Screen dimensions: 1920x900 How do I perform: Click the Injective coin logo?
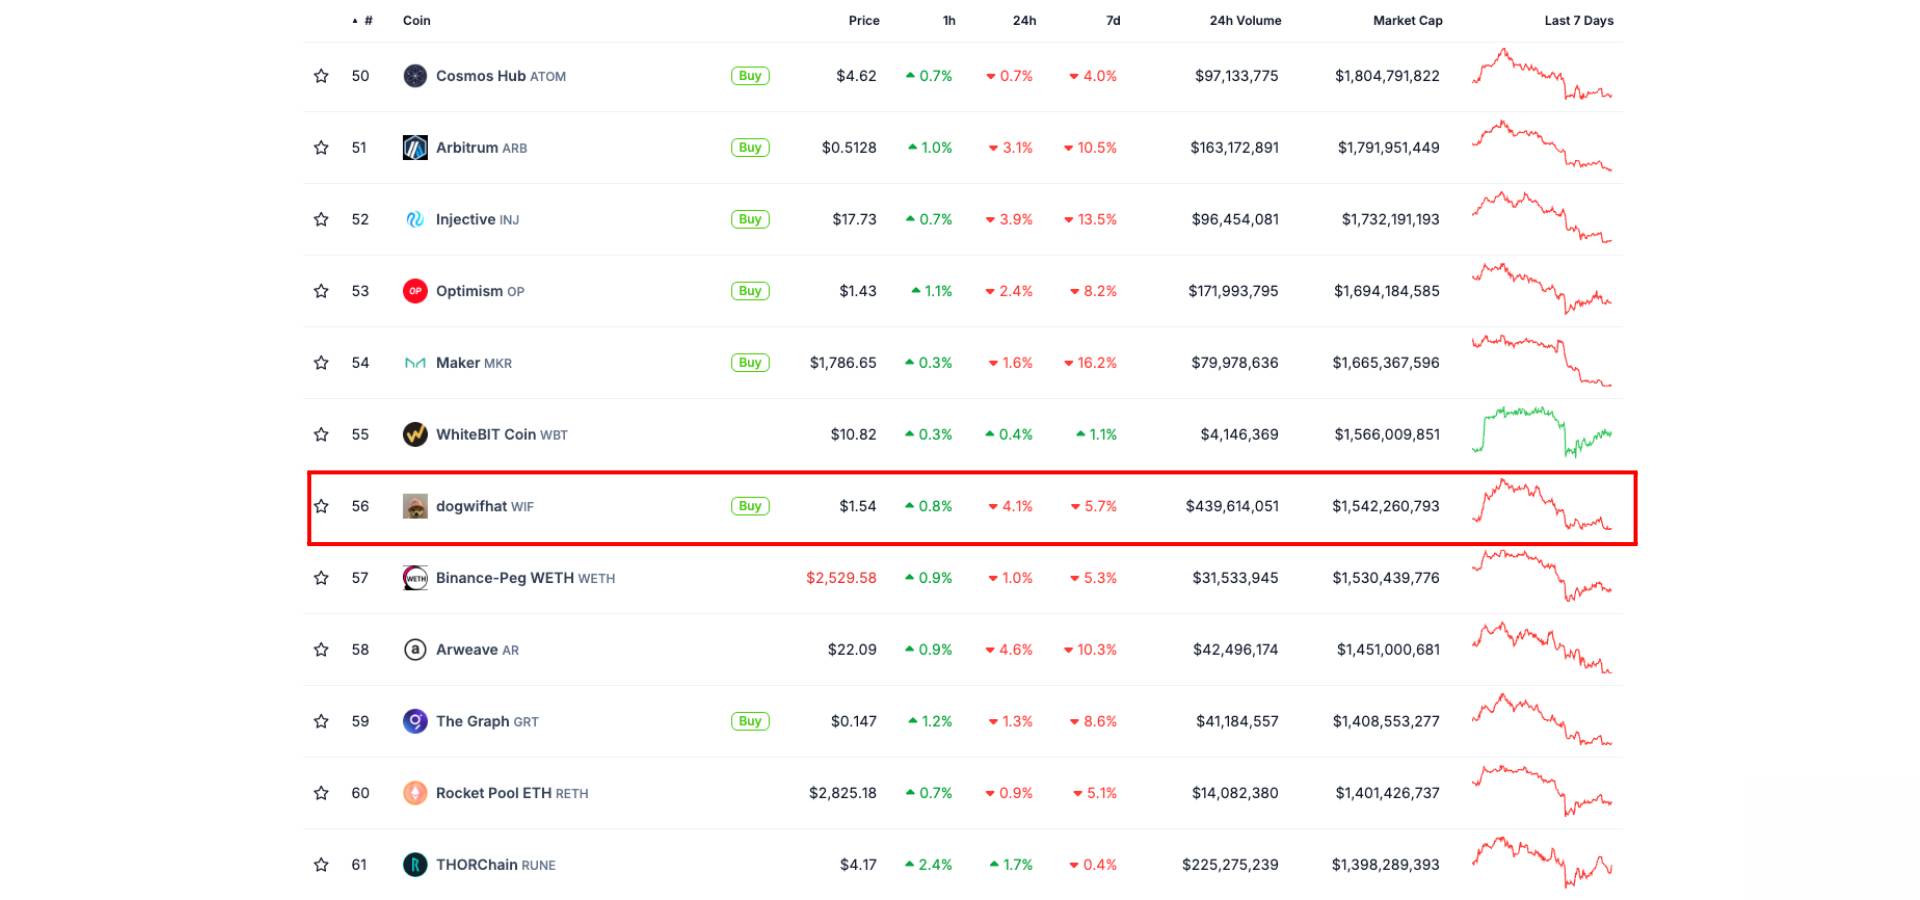pyautogui.click(x=415, y=219)
